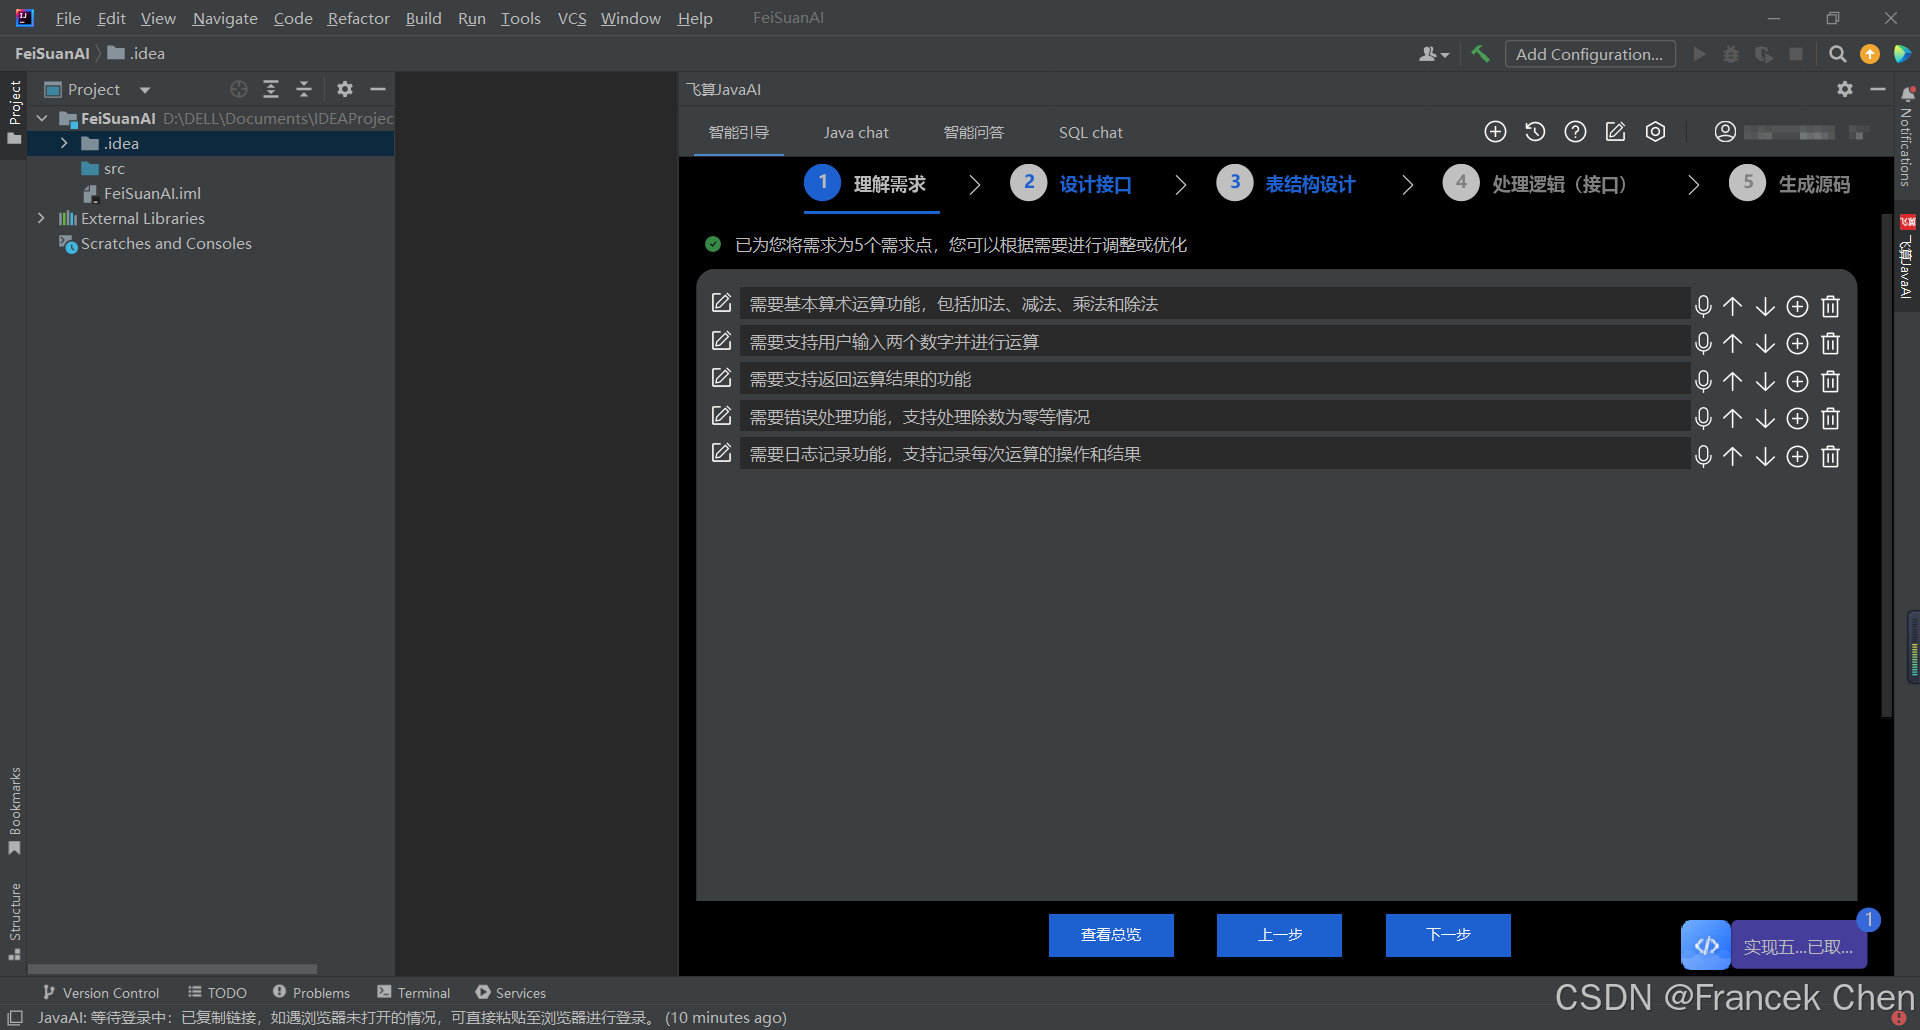
Task: Open the hexagon settings icon in JavaAI toolbar
Action: (x=1655, y=132)
